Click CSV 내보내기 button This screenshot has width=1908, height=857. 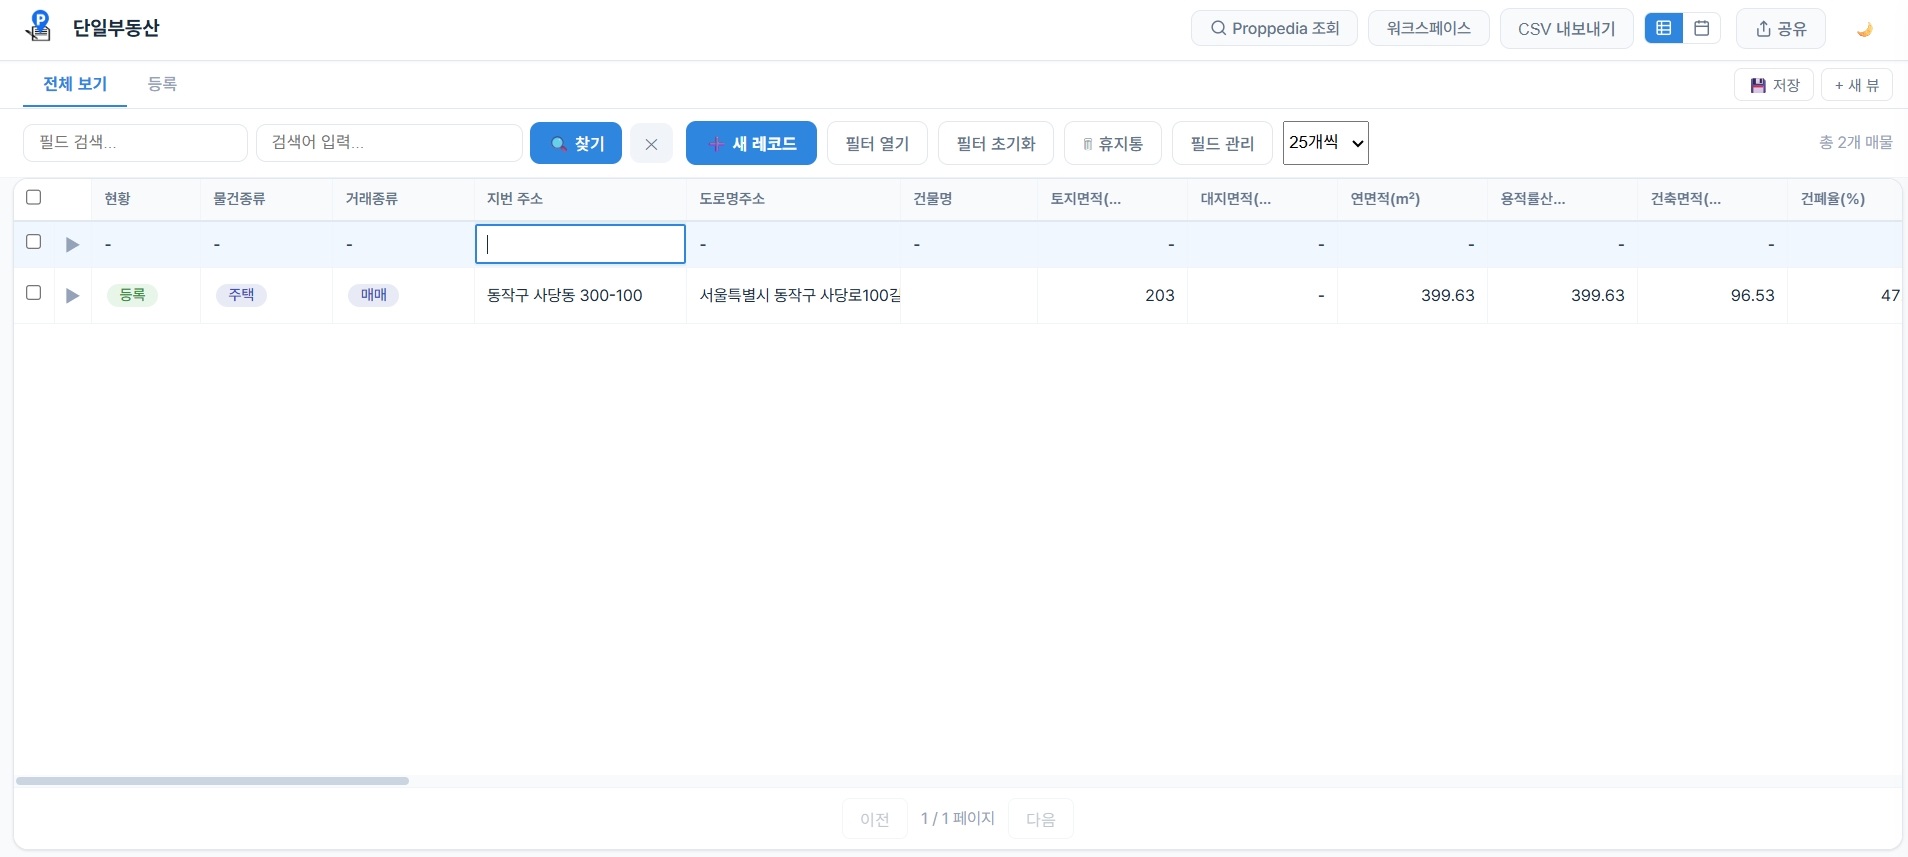[x=1566, y=29]
